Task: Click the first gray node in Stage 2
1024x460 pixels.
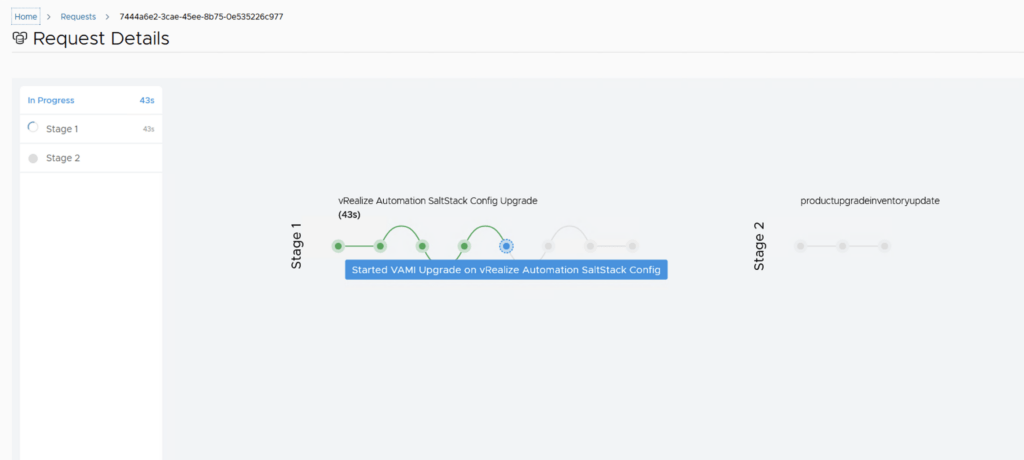Action: [800, 246]
